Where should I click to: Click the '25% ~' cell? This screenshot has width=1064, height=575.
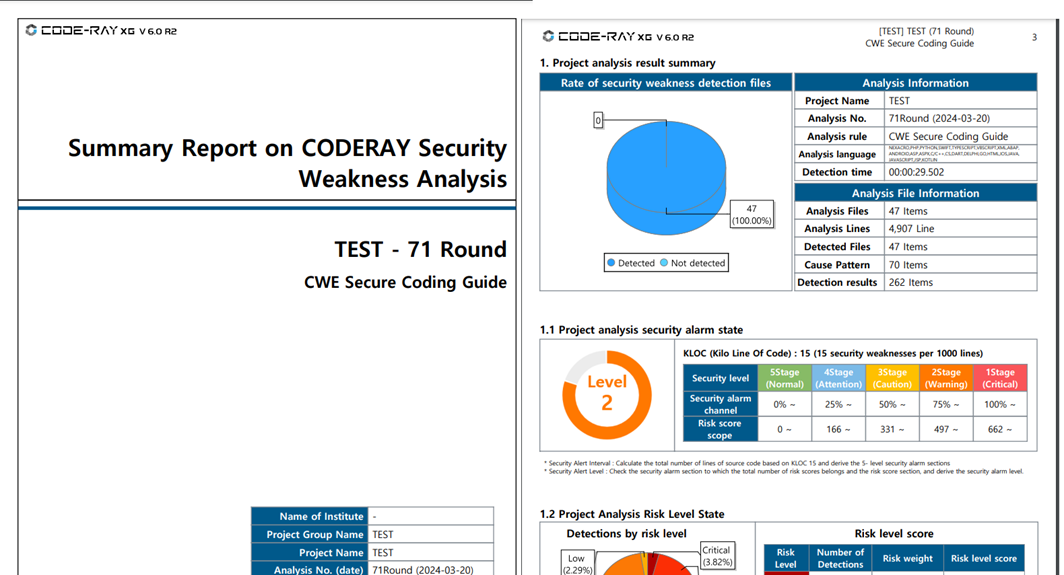[838, 404]
